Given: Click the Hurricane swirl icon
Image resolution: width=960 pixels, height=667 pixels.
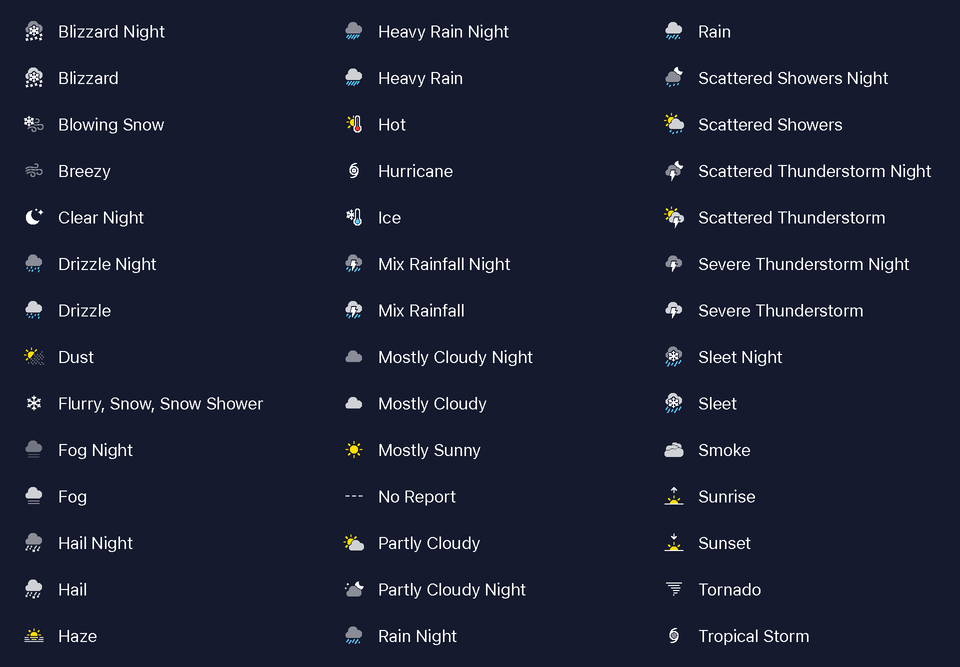Looking at the screenshot, I should (354, 171).
